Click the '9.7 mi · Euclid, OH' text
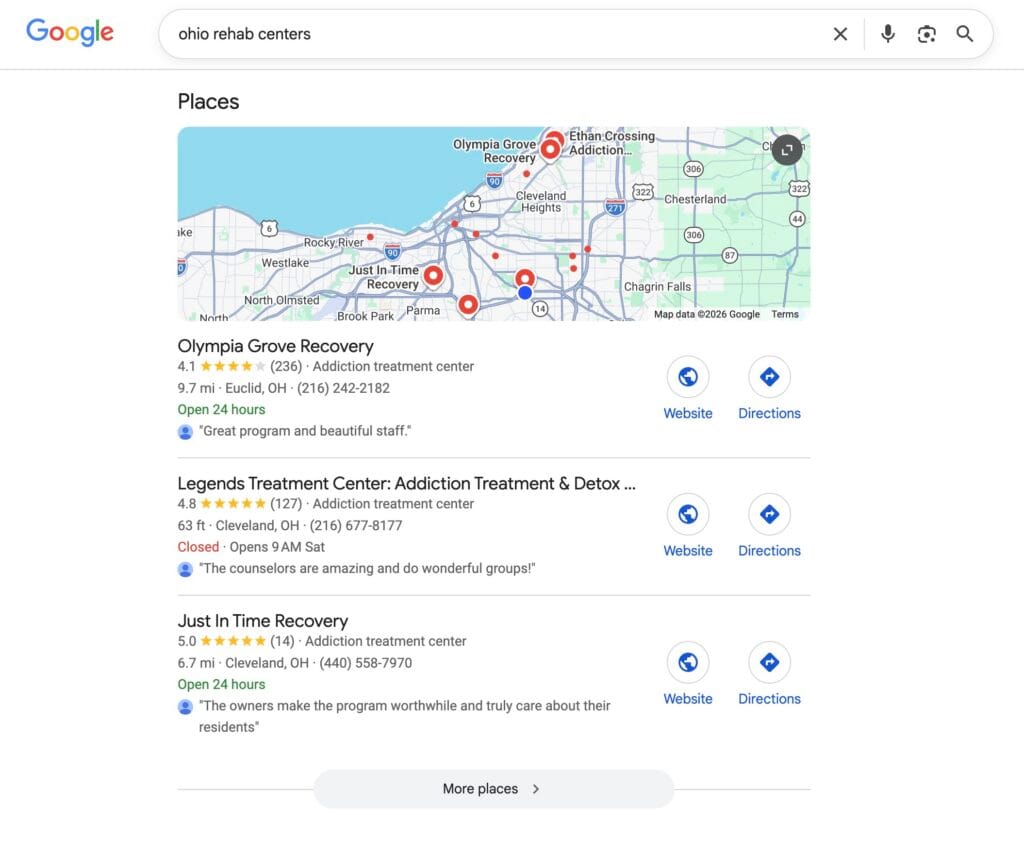The width and height of the screenshot is (1024, 841). click(x=232, y=388)
